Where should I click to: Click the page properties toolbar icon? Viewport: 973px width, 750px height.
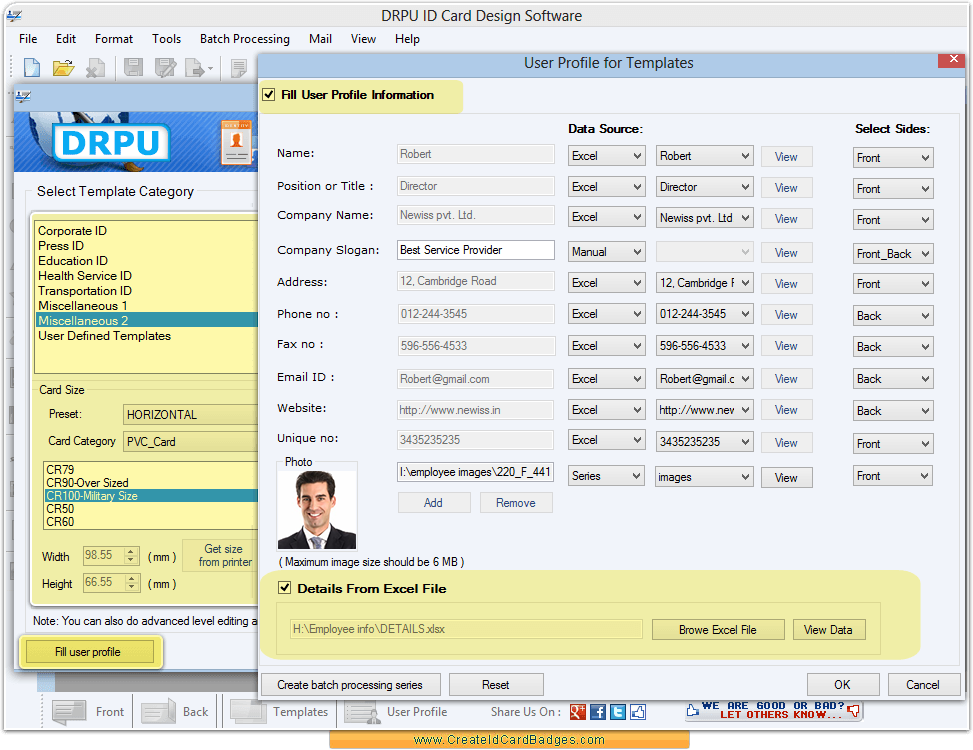[x=238, y=67]
